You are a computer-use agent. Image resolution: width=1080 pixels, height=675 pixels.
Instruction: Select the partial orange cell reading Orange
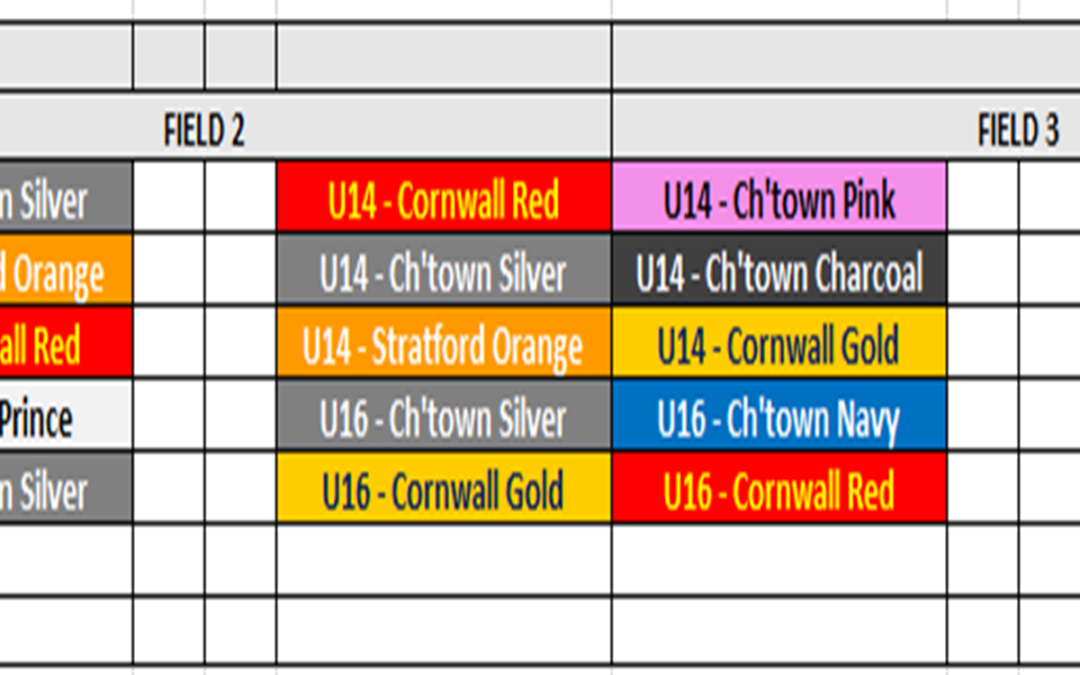pos(65,269)
